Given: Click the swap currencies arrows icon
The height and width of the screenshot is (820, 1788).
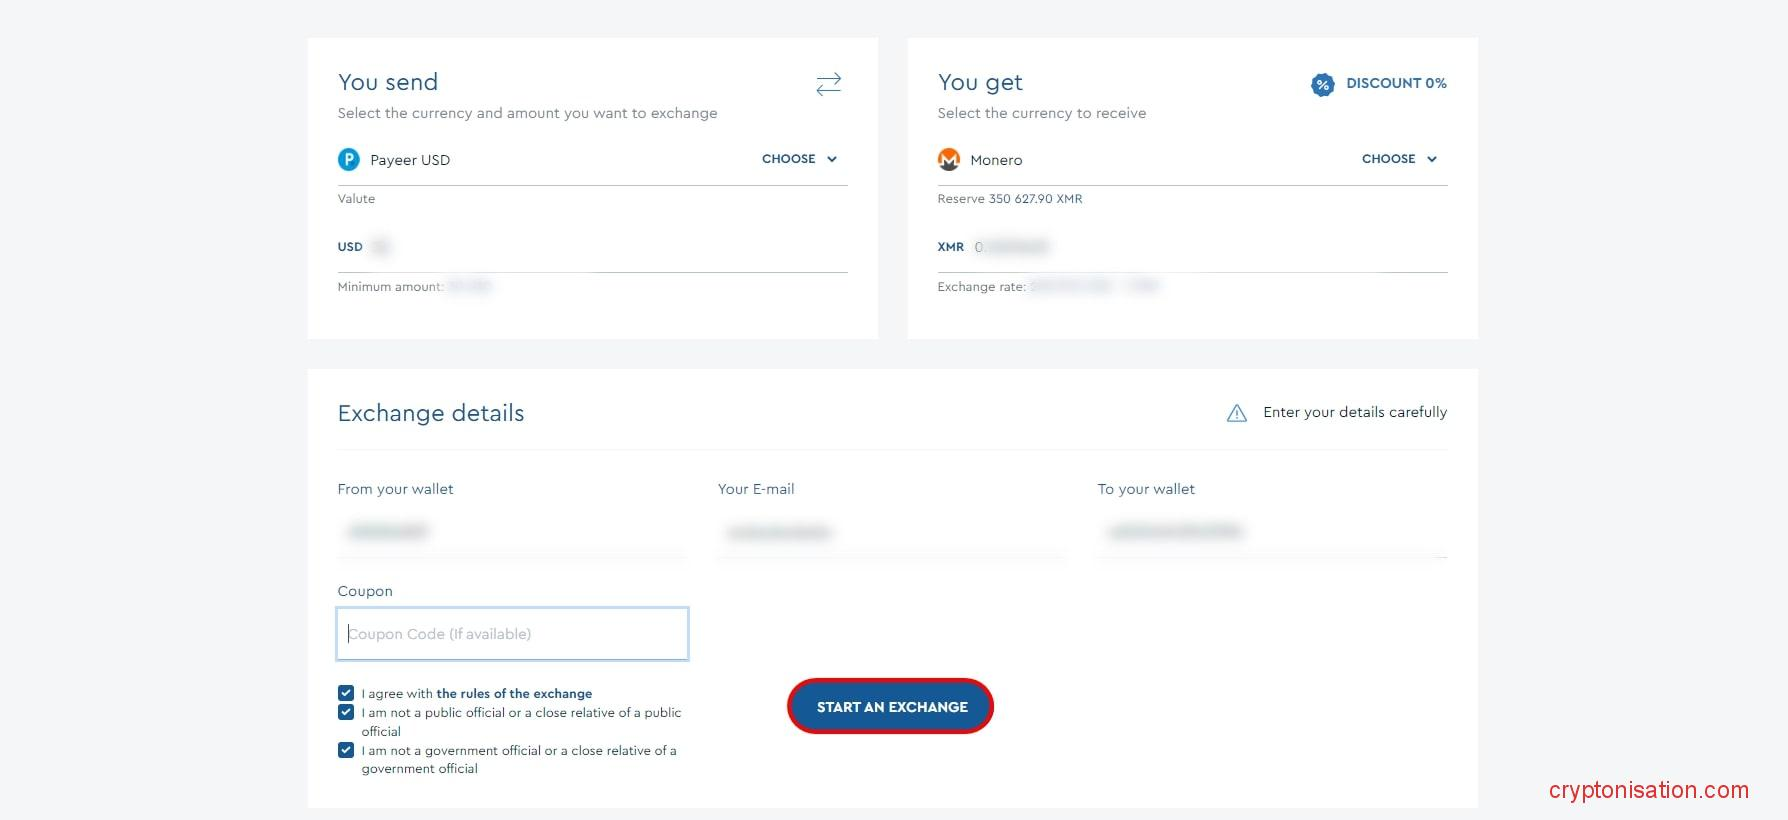Looking at the screenshot, I should pyautogui.click(x=828, y=84).
